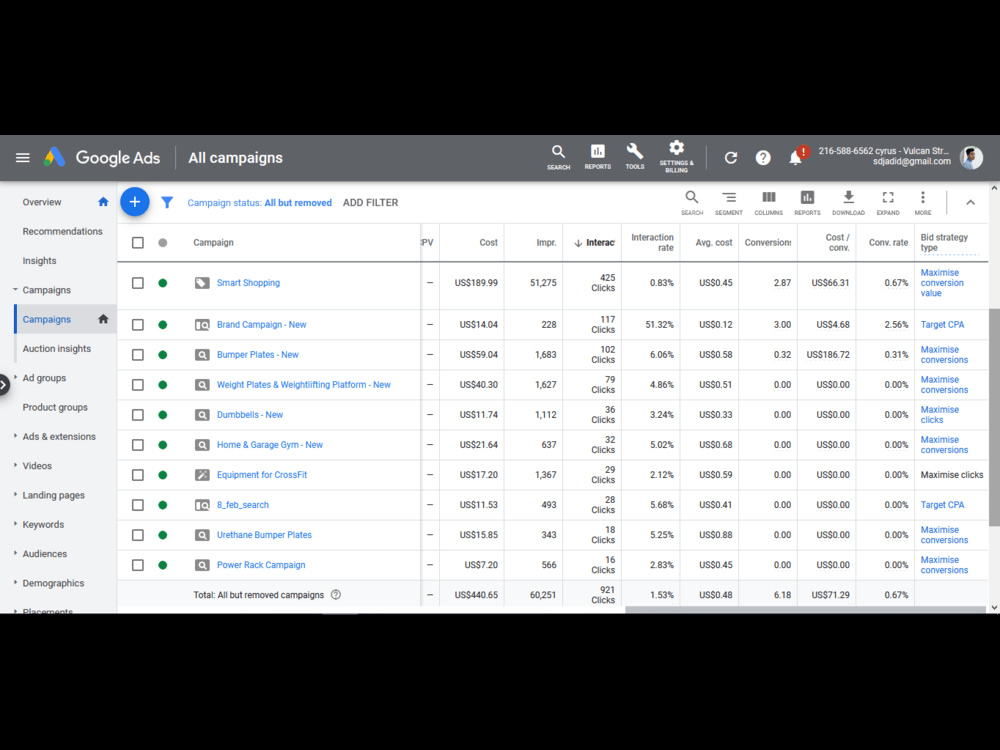Click total row help icon

click(335, 594)
